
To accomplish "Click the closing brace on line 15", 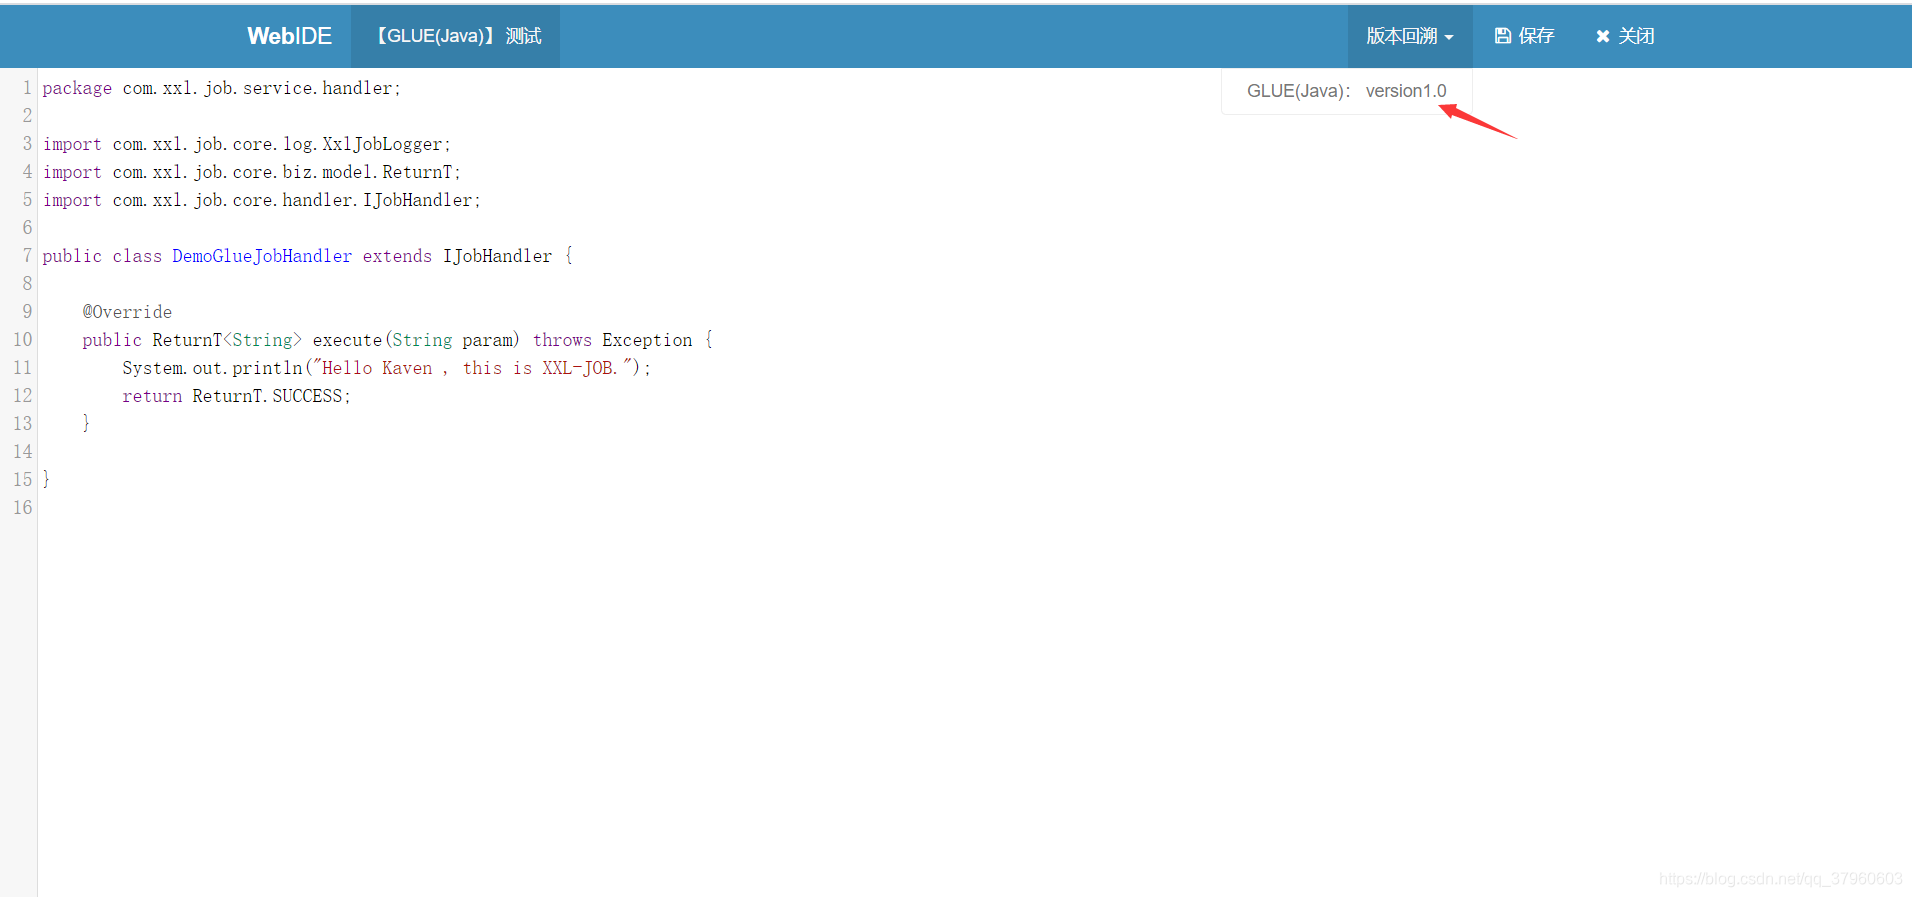I will pos(46,480).
